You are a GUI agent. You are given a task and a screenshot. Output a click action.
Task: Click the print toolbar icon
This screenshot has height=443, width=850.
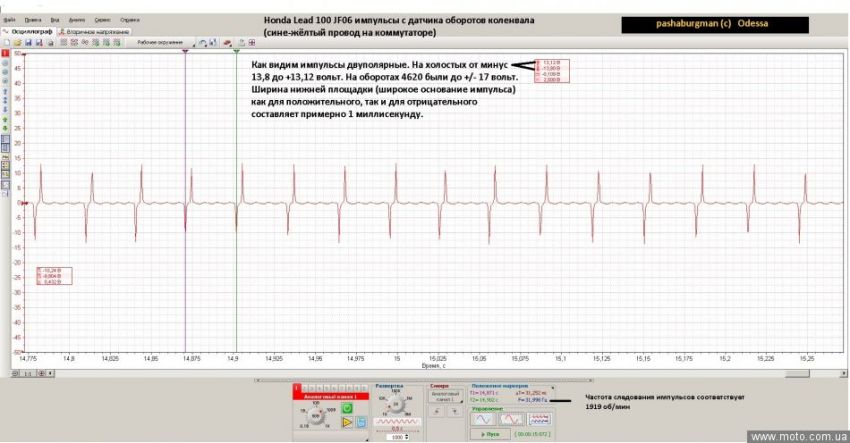pos(50,42)
